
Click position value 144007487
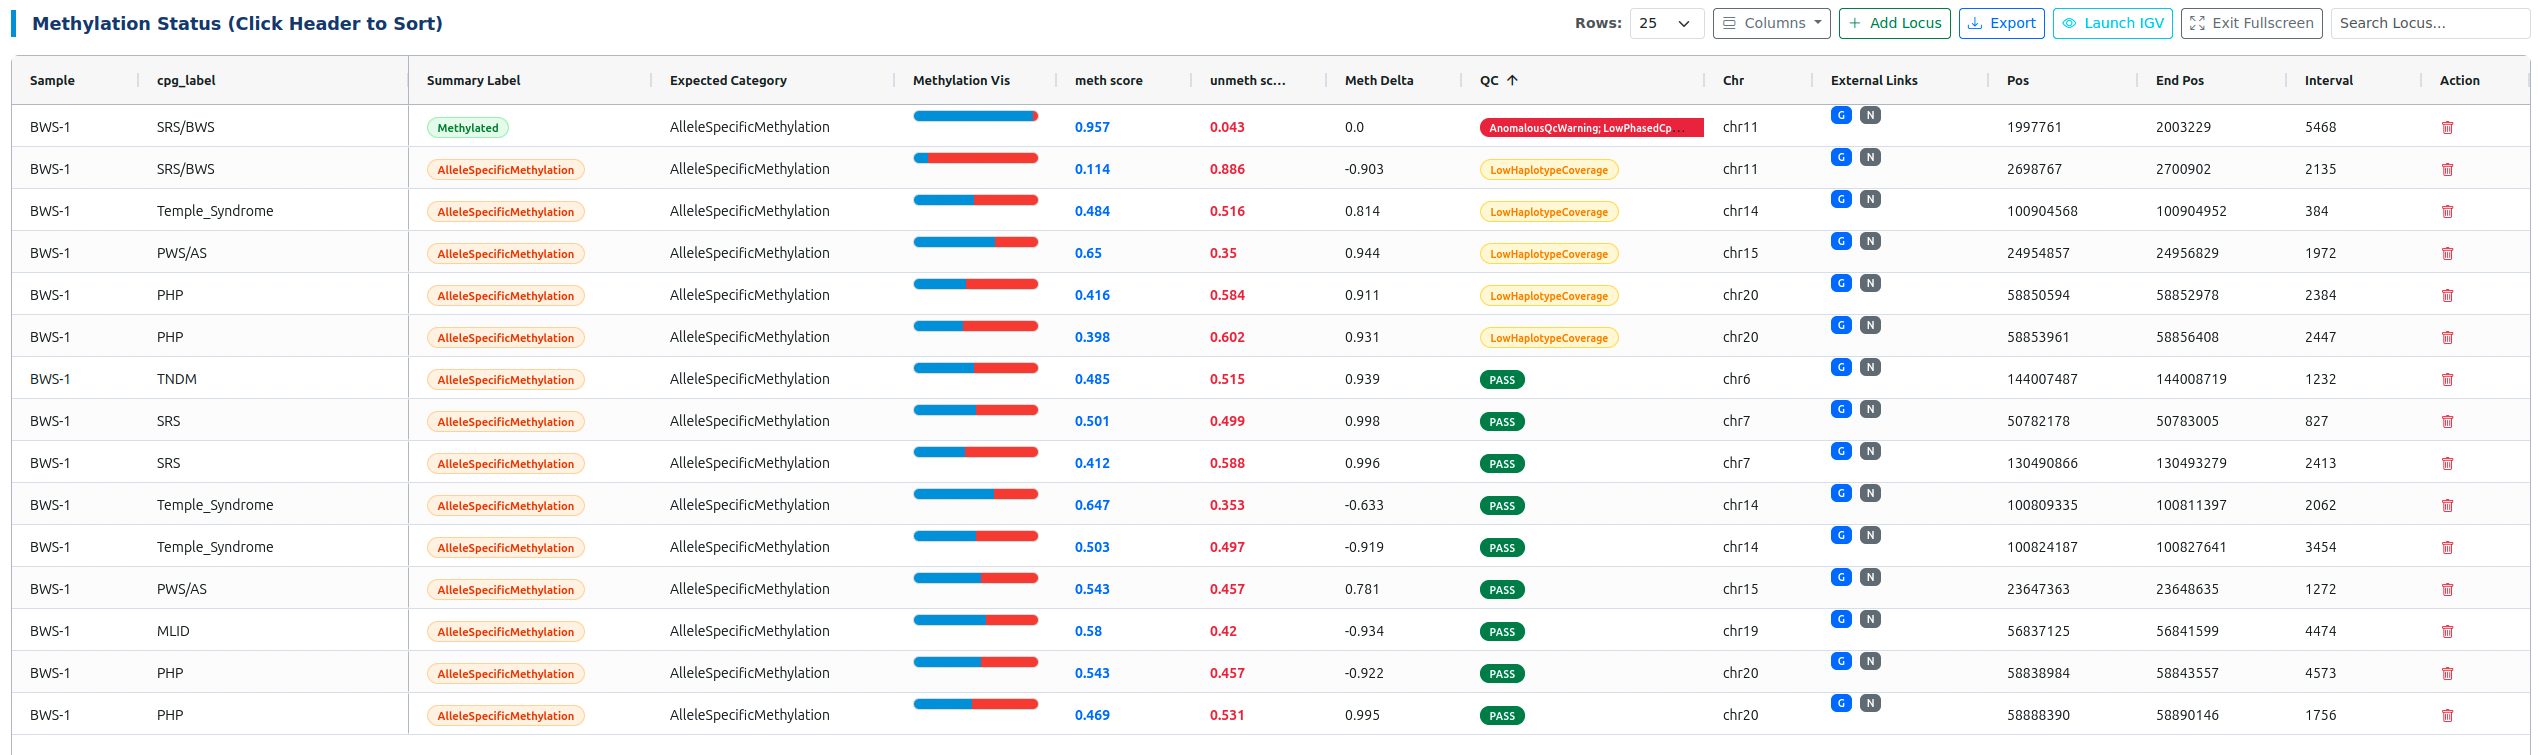[x=2042, y=379]
